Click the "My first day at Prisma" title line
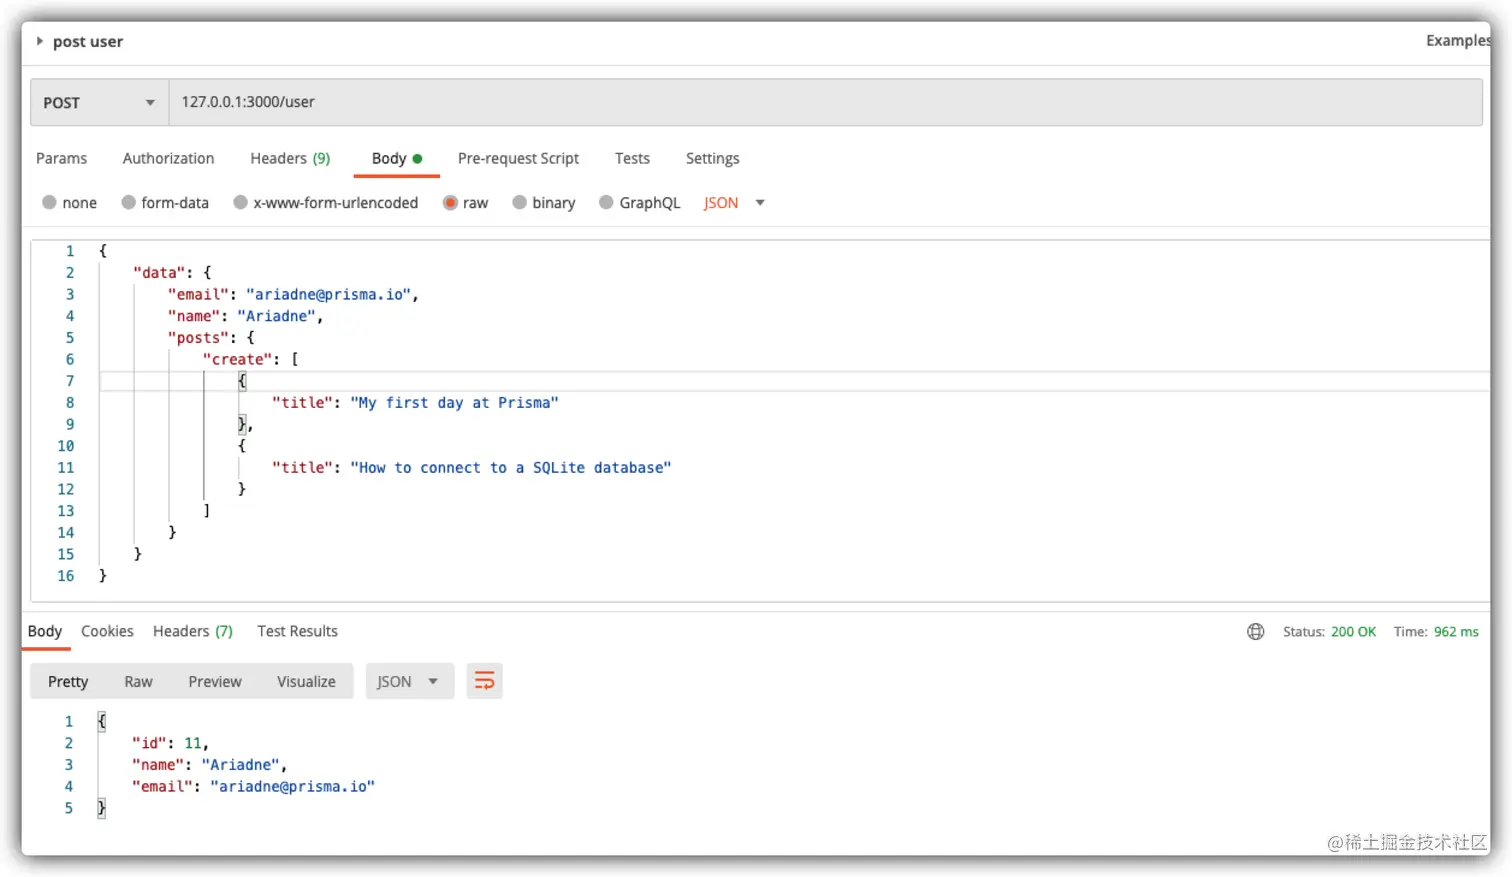 (415, 402)
